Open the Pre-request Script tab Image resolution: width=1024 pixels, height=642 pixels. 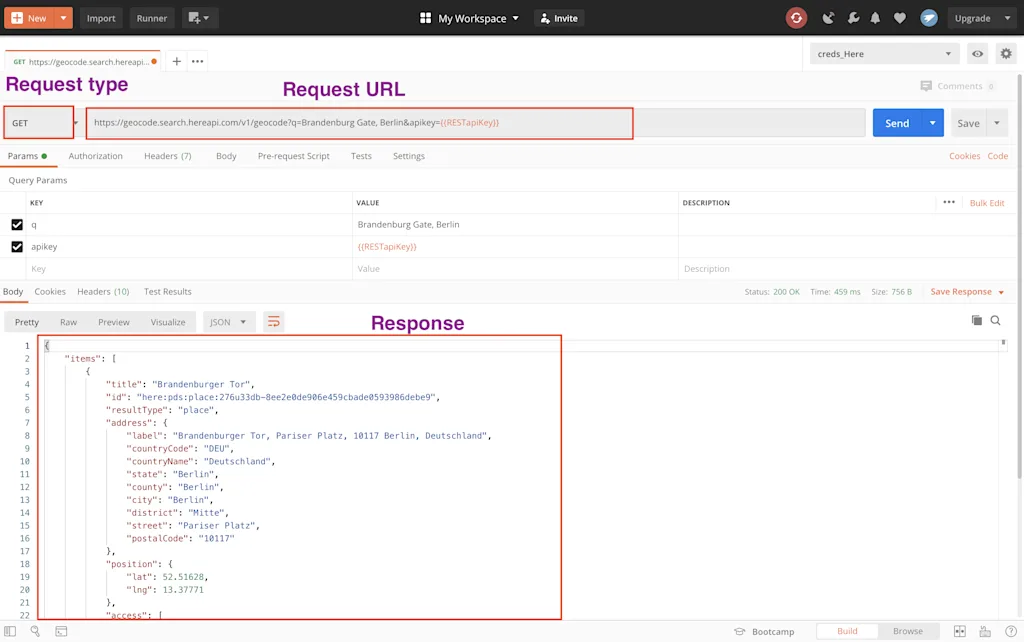[x=293, y=156]
